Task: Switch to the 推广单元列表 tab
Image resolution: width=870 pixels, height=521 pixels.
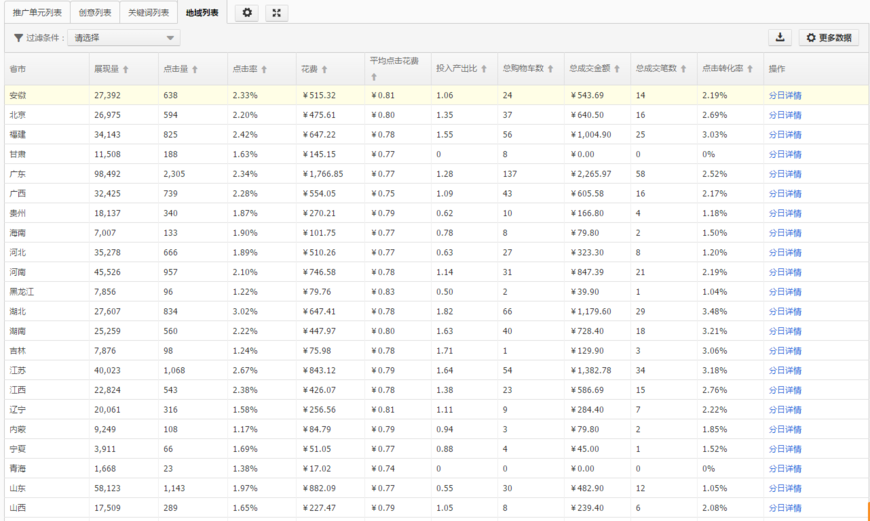Action: coord(36,13)
